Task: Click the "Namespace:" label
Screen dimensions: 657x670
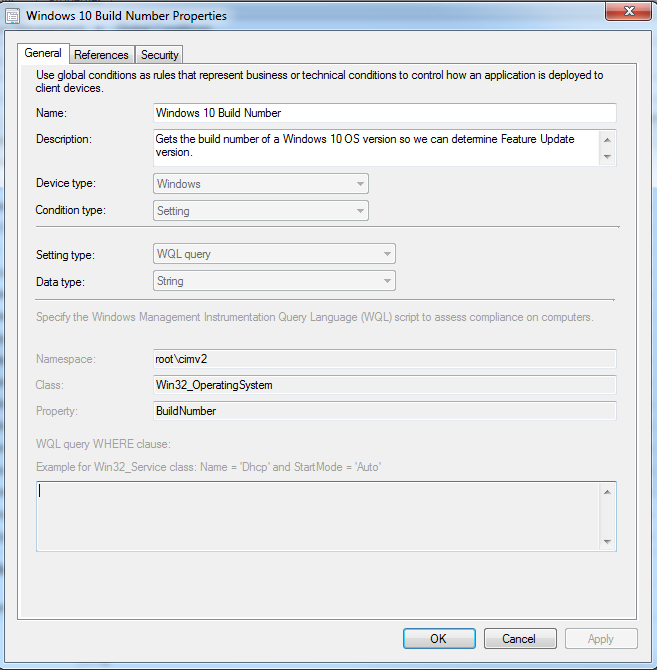Action: point(66,359)
